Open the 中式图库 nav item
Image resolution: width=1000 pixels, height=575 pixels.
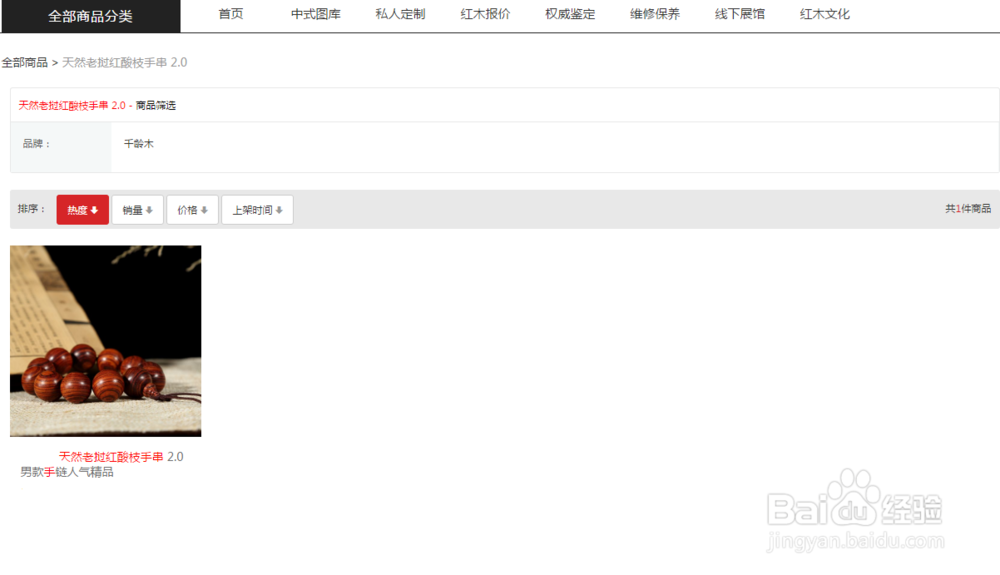click(316, 14)
